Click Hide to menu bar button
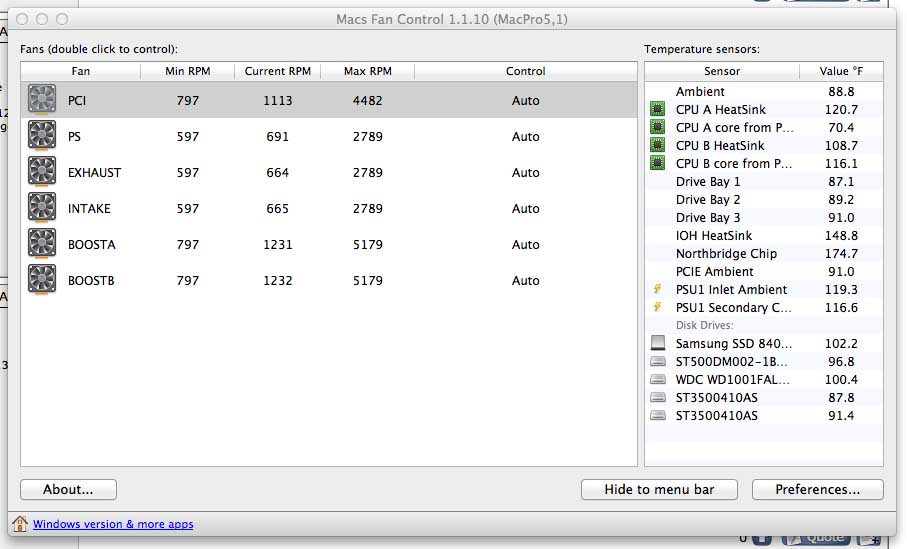The width and height of the screenshot is (907, 549). click(659, 489)
